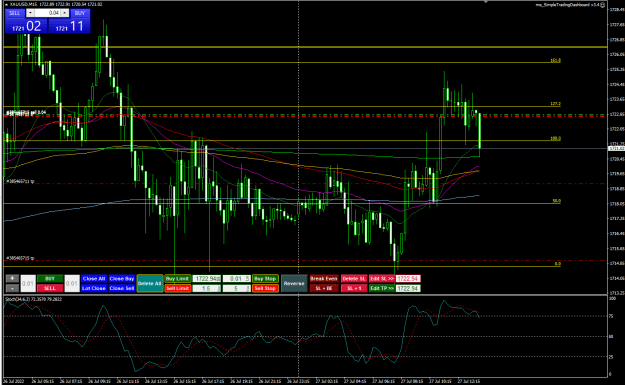Viewport: 625px width, 385px height.
Task: Decrease volume with the one-click panel down arrow
Action: coord(30,13)
